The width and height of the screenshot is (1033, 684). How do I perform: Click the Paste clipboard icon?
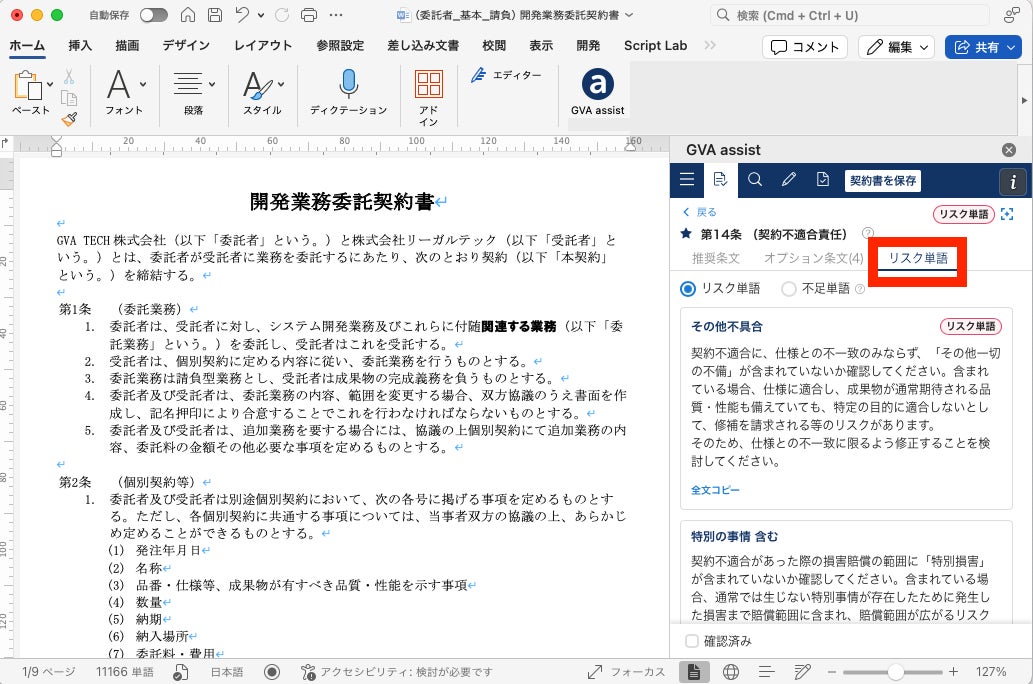tap(28, 85)
